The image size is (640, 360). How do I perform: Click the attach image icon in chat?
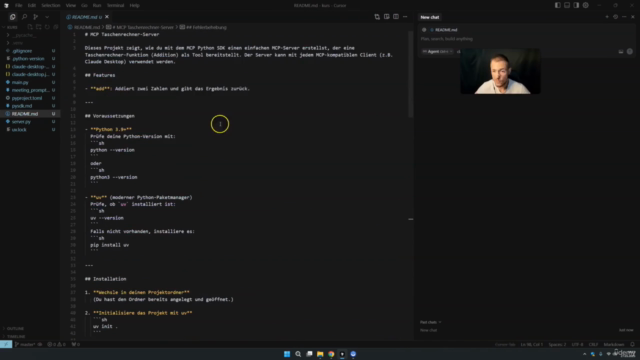pyautogui.click(x=621, y=52)
